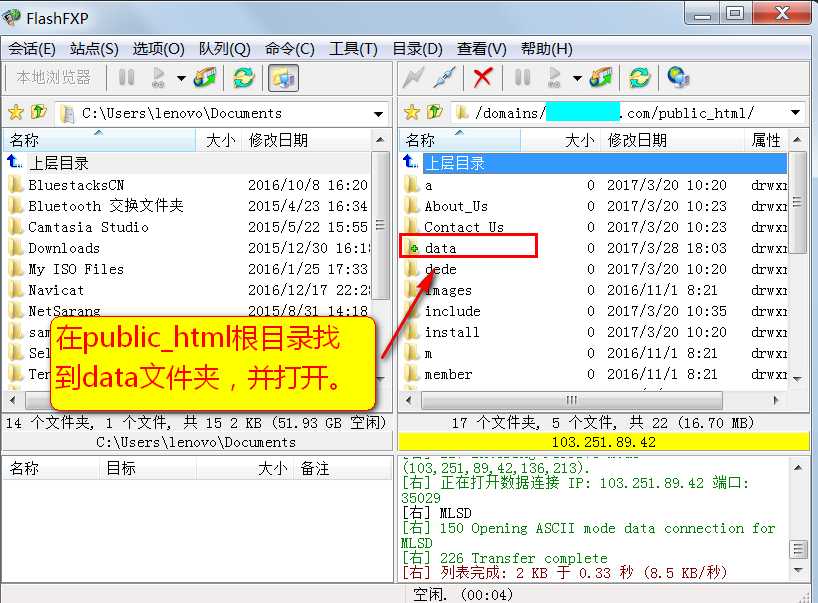Expand the local path dropdown
The image size is (818, 603).
pyautogui.click(x=379, y=114)
